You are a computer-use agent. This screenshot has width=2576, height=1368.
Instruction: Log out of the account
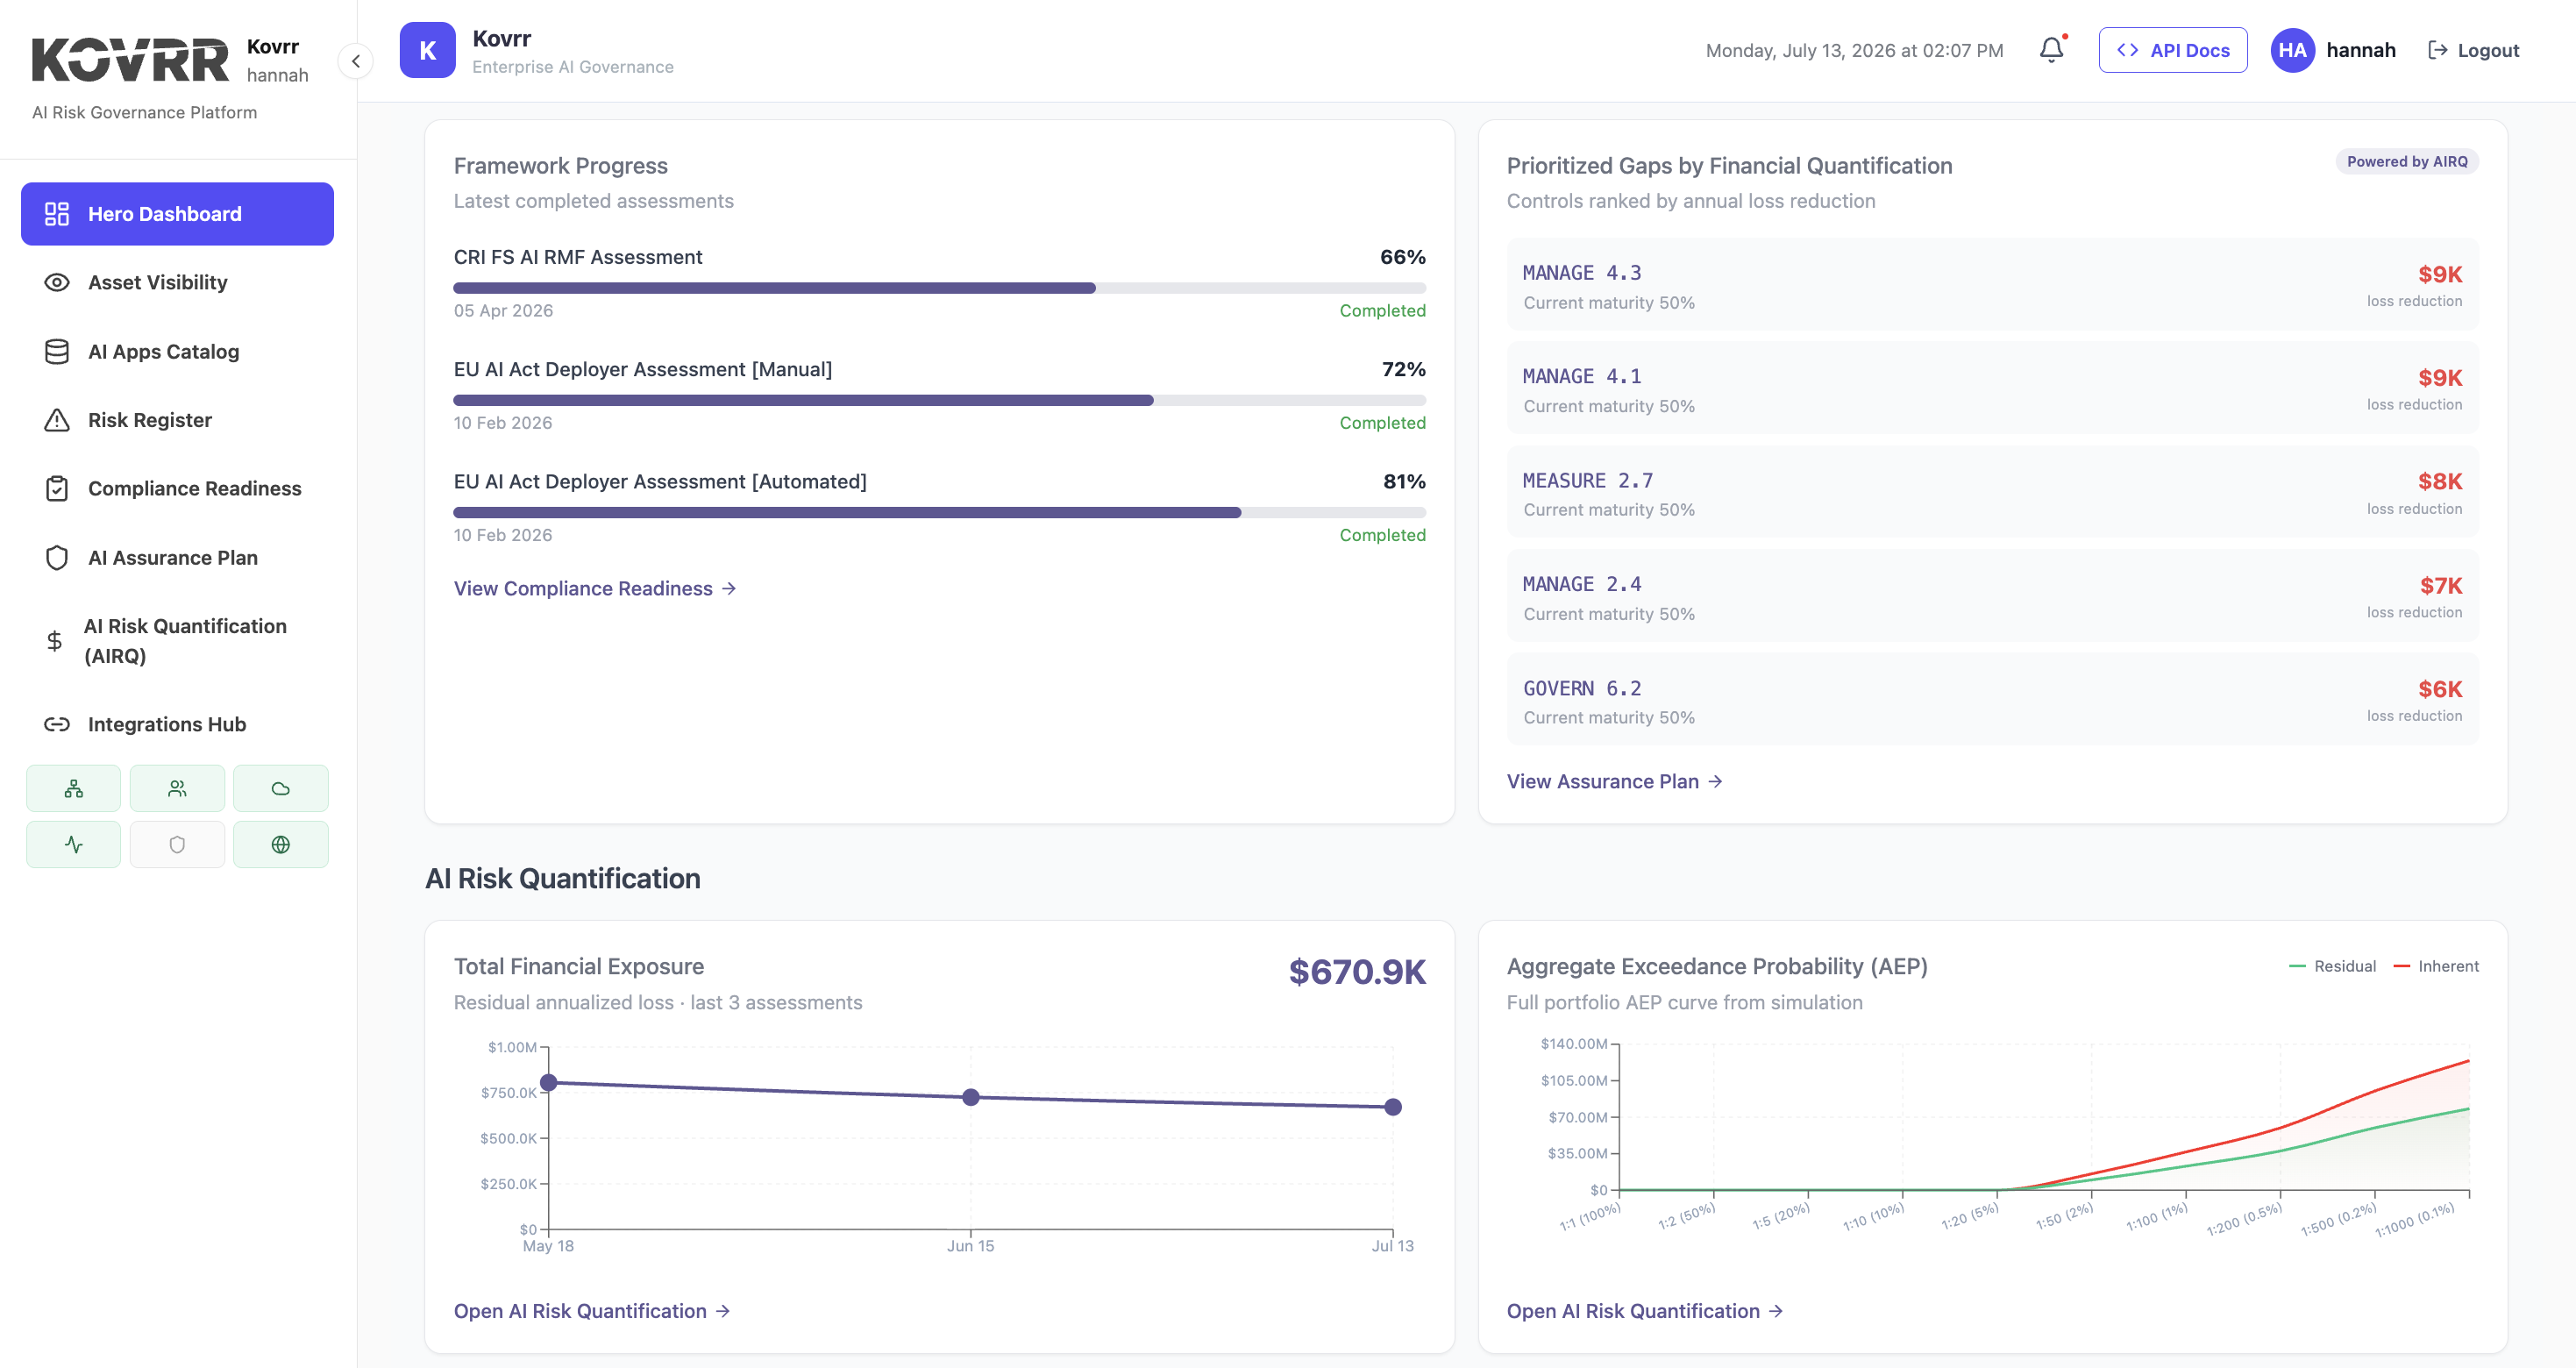(x=2474, y=50)
